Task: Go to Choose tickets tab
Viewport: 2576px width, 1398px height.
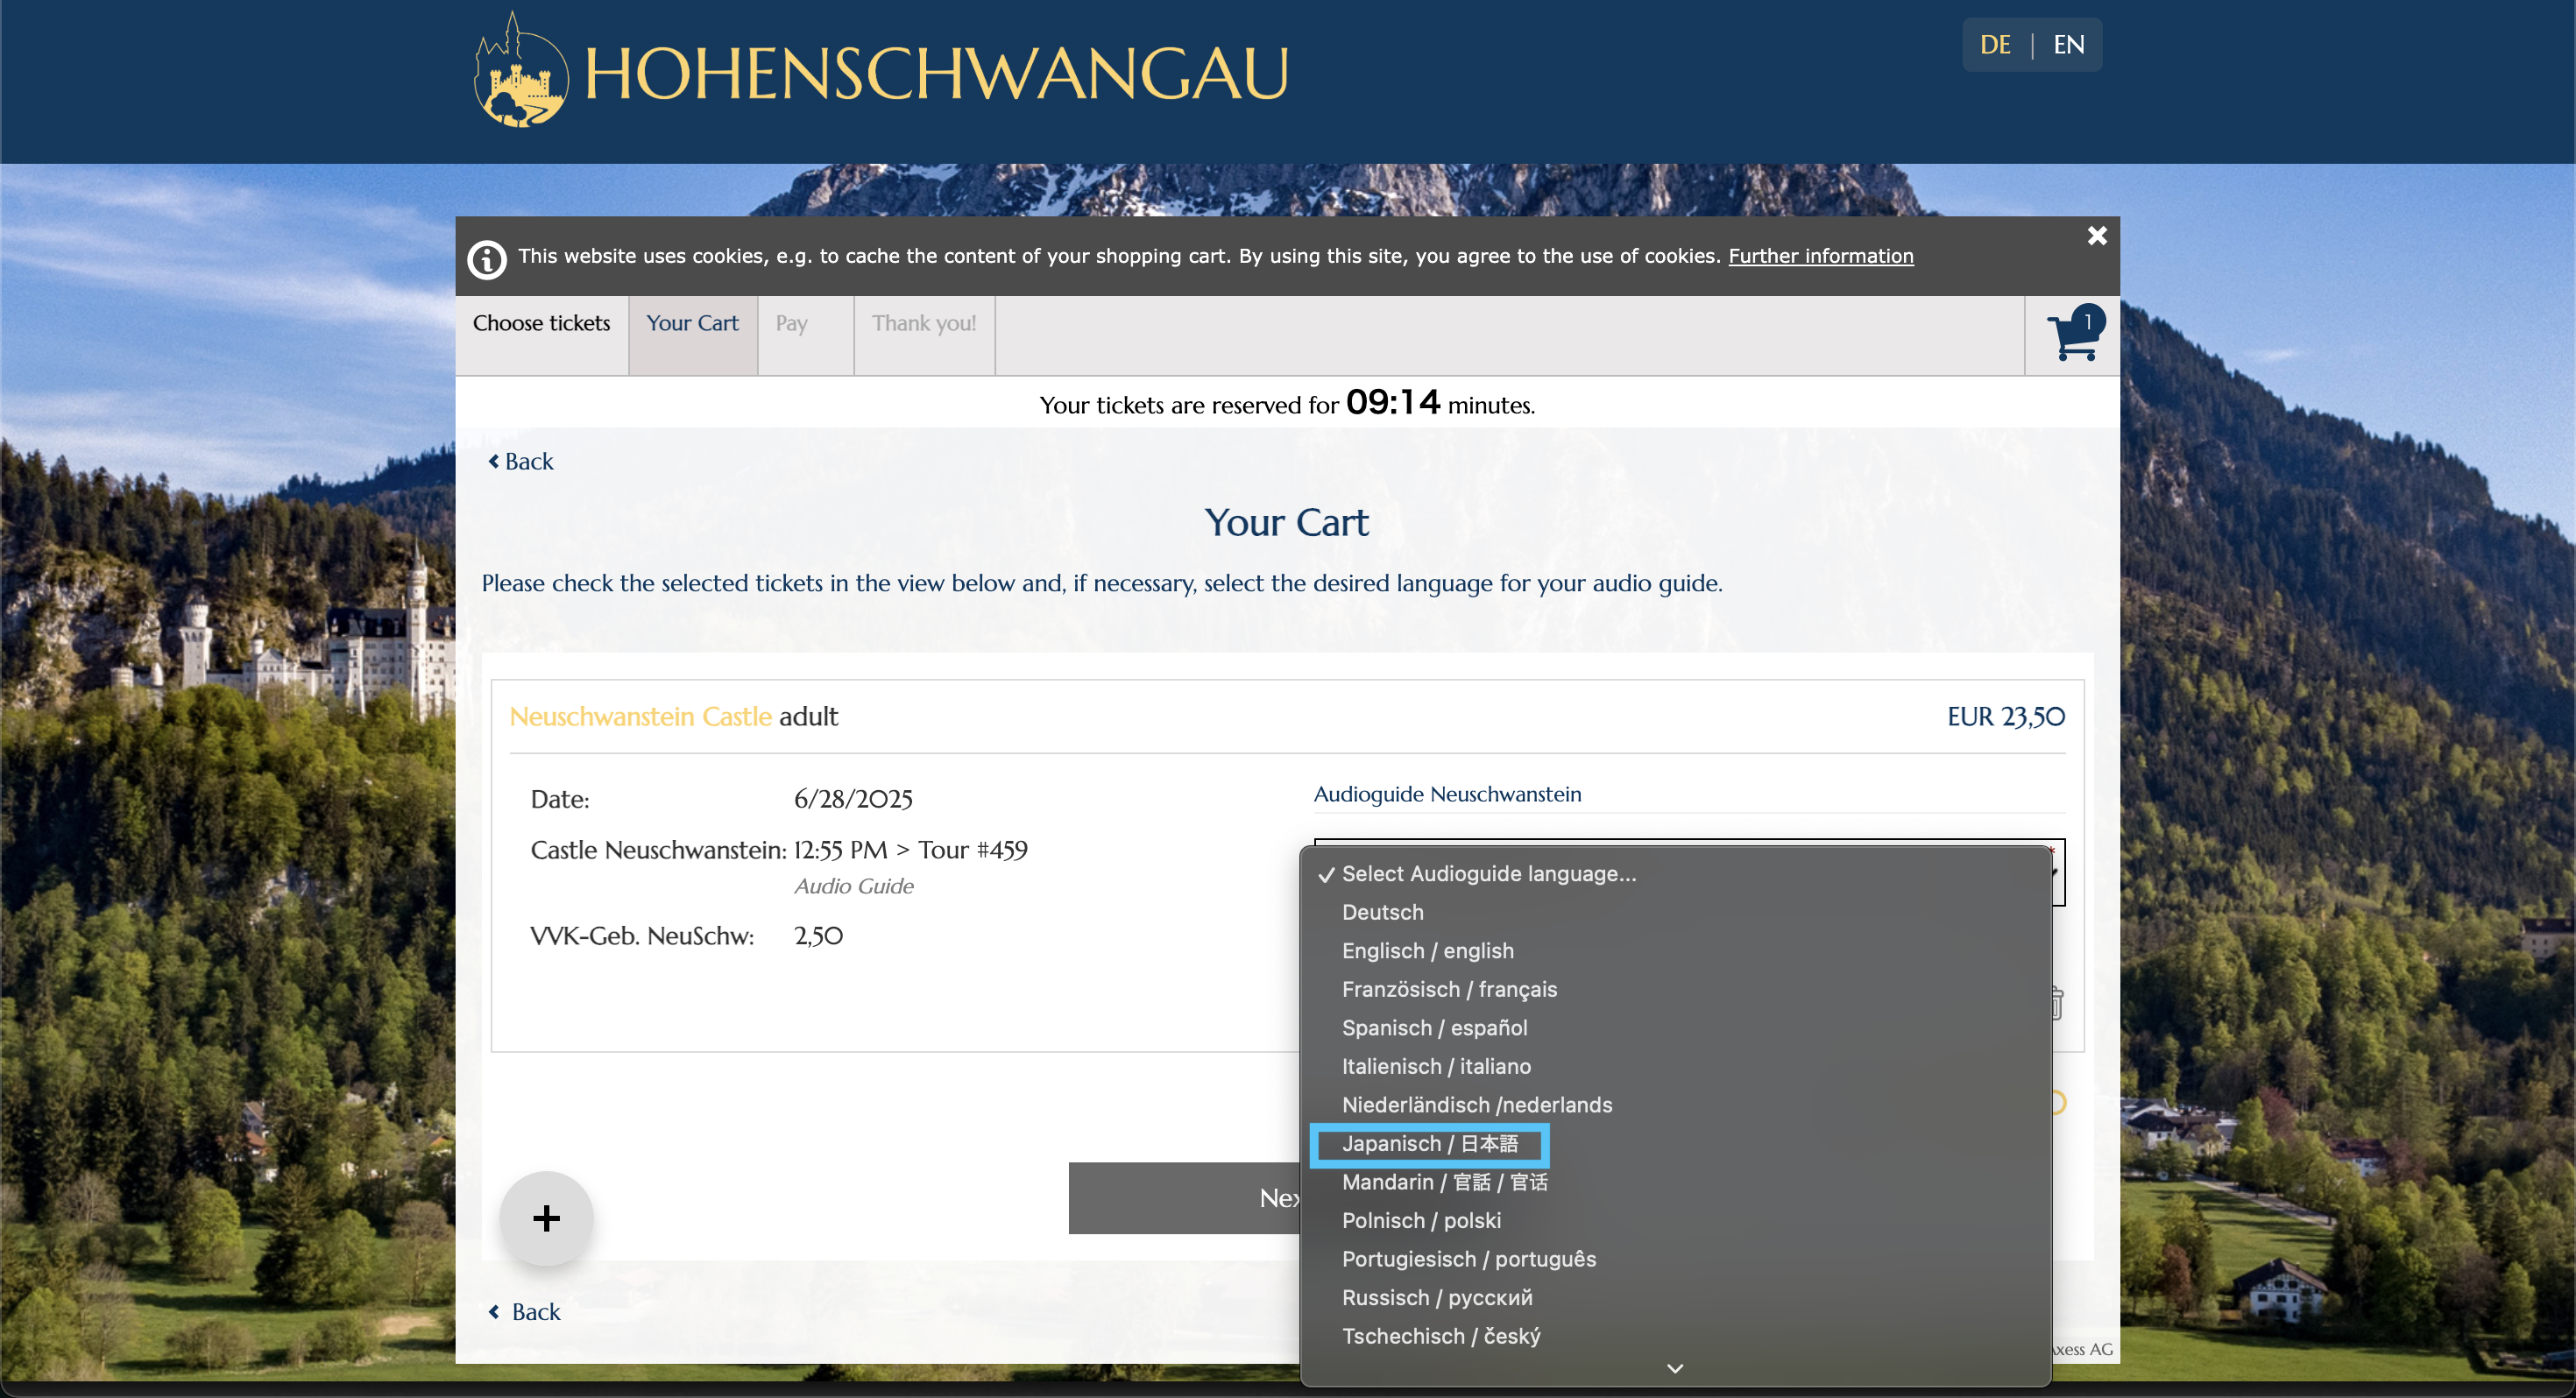Action: click(x=541, y=335)
